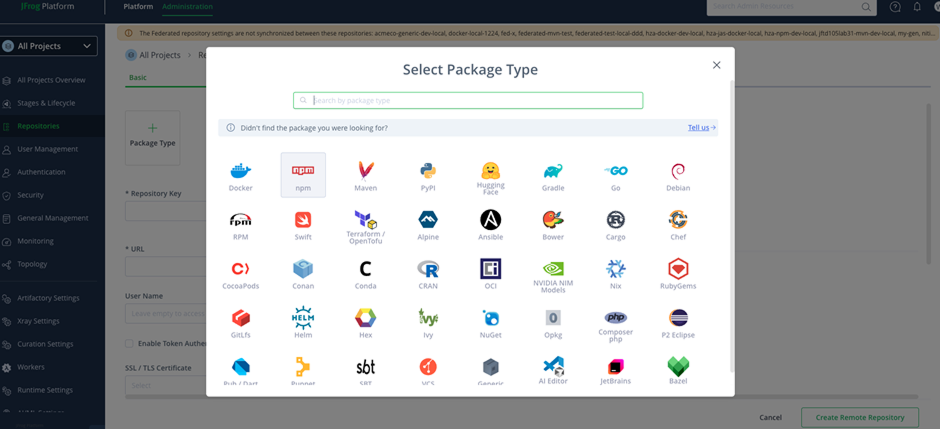Viewport: 940px width, 429px height.
Task: Close the Select Package Type dialog
Action: pos(716,65)
